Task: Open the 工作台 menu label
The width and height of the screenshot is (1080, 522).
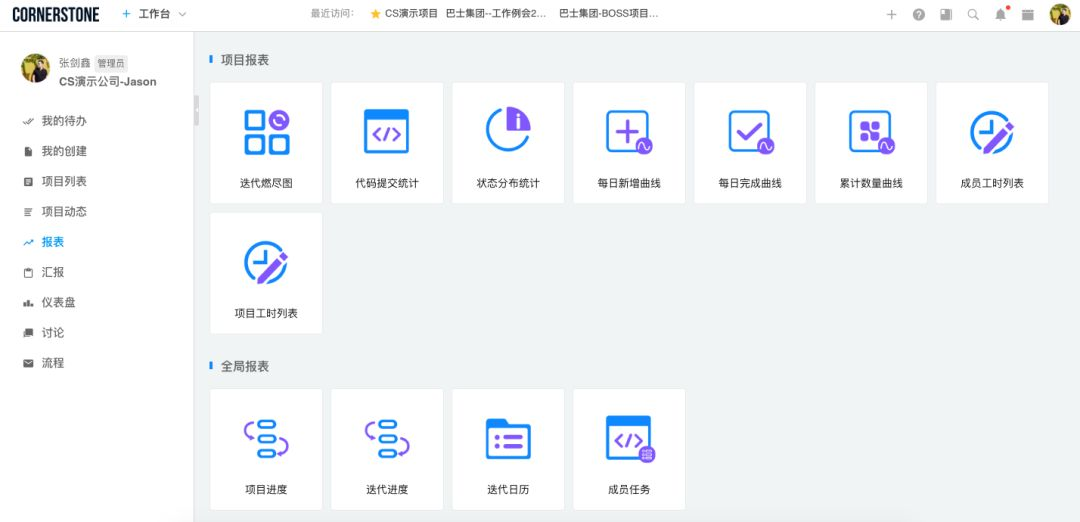Action: 154,14
